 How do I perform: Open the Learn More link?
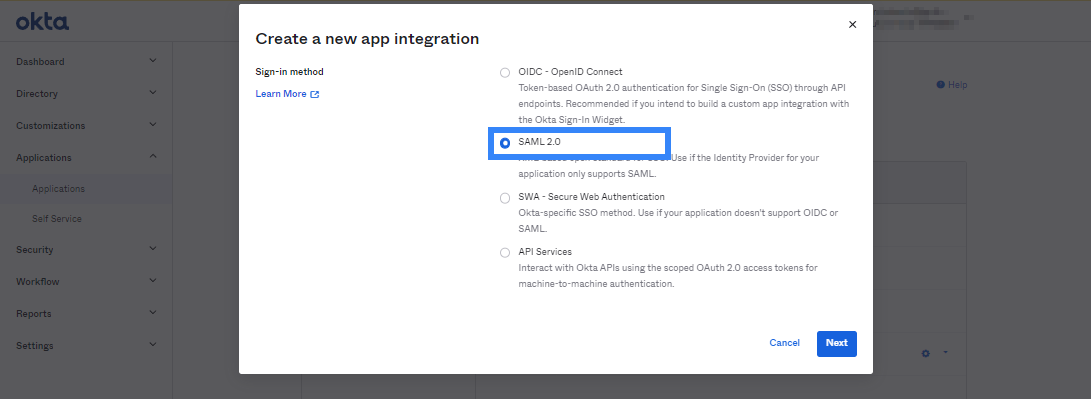280,94
